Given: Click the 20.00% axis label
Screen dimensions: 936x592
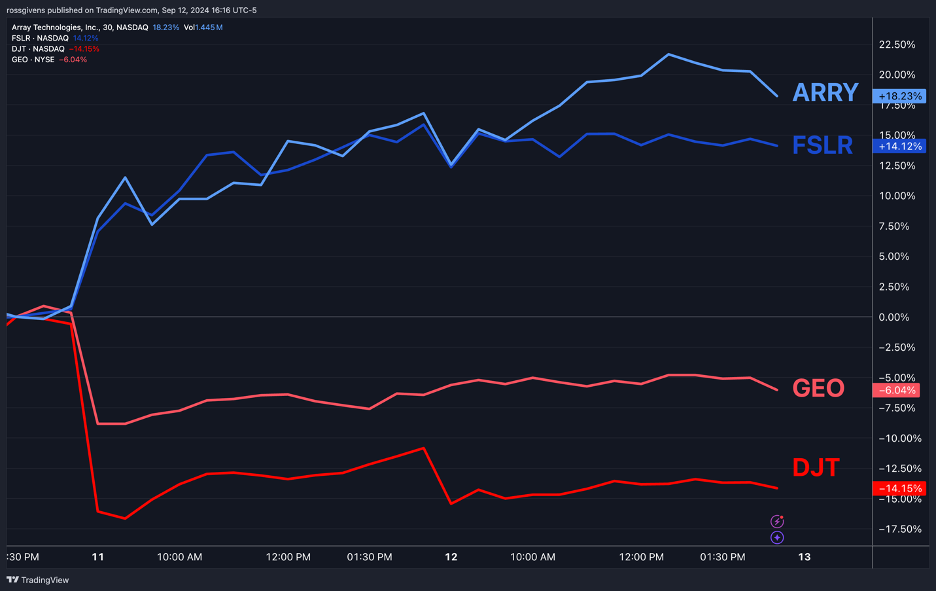Looking at the screenshot, I should pos(897,75).
